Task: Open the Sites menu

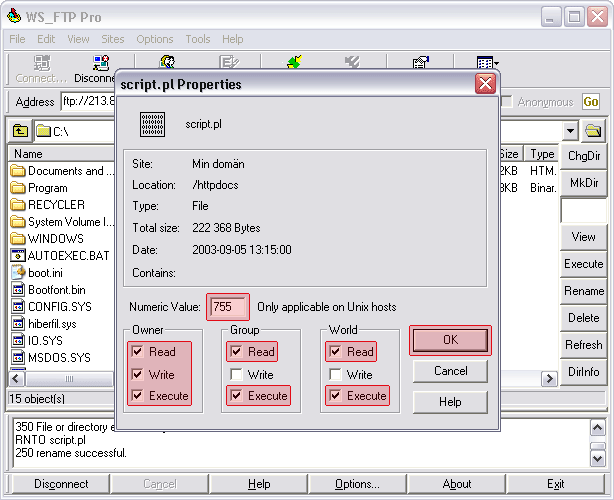Action: [113, 39]
